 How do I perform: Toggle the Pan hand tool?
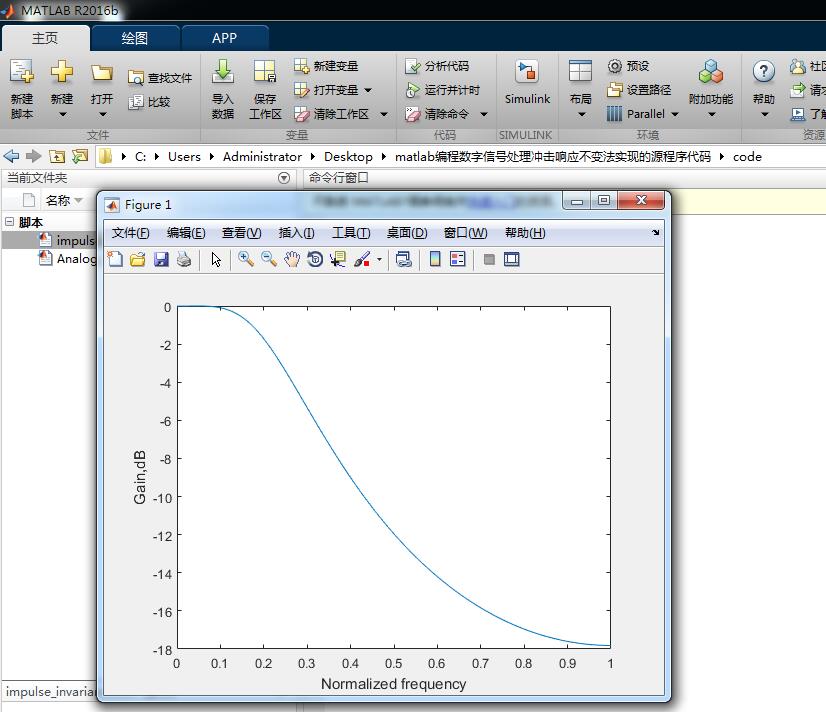click(292, 259)
